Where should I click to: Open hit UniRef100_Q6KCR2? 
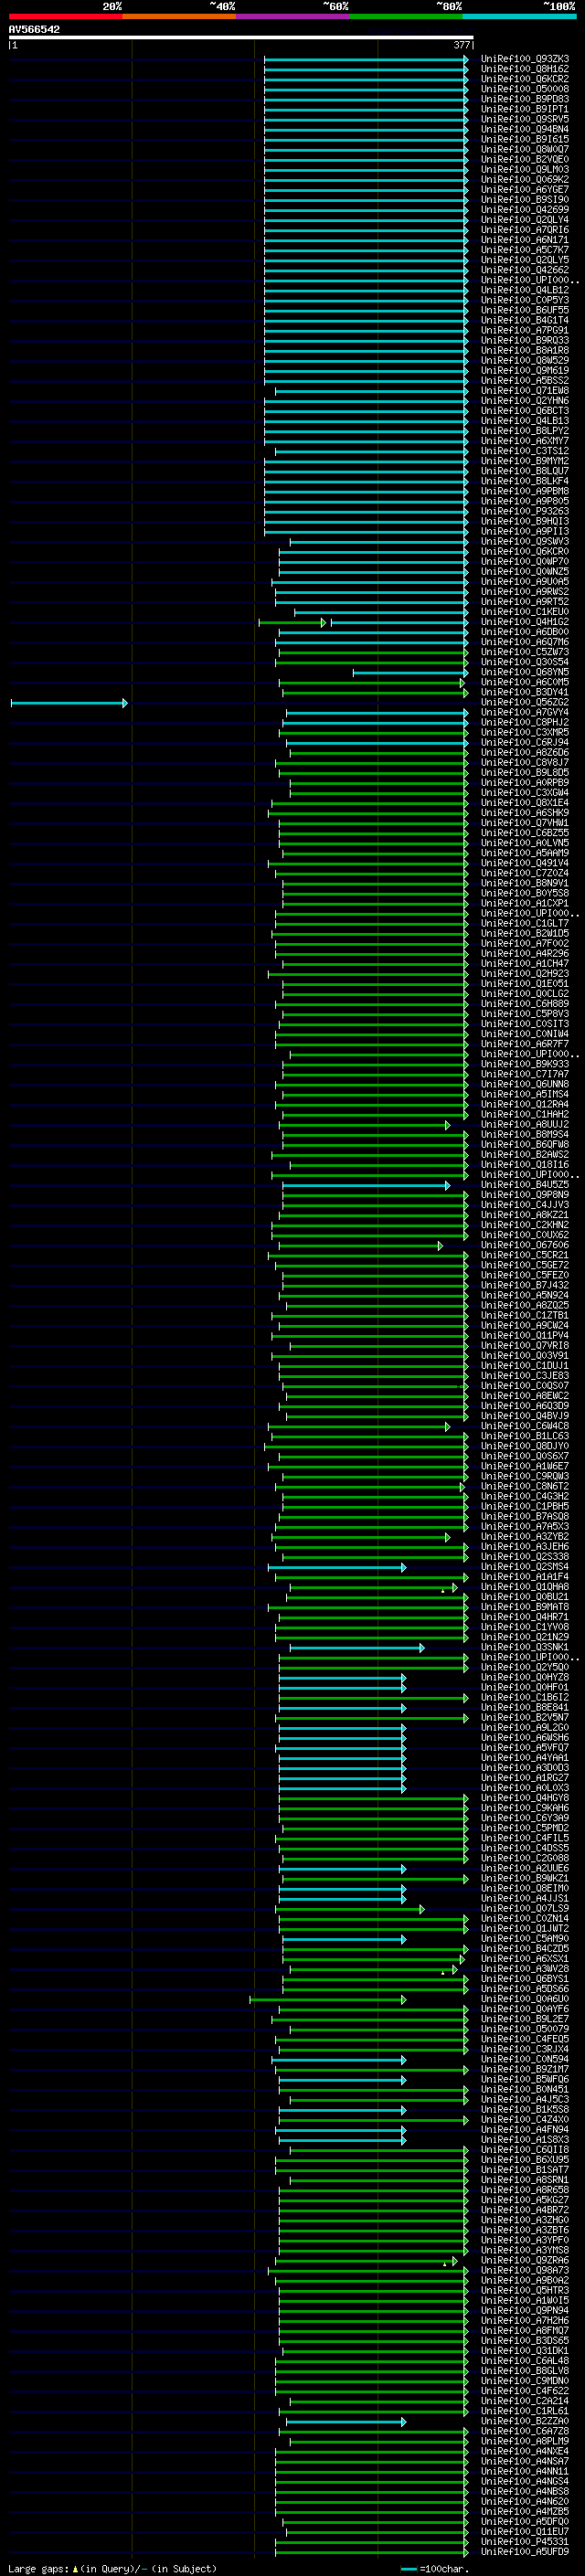(525, 79)
